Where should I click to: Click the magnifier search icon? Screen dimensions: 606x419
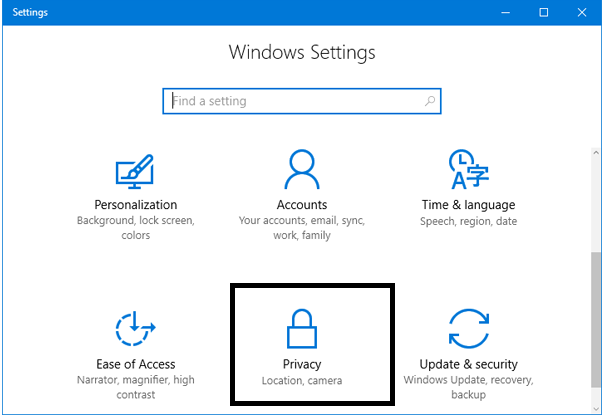[430, 101]
